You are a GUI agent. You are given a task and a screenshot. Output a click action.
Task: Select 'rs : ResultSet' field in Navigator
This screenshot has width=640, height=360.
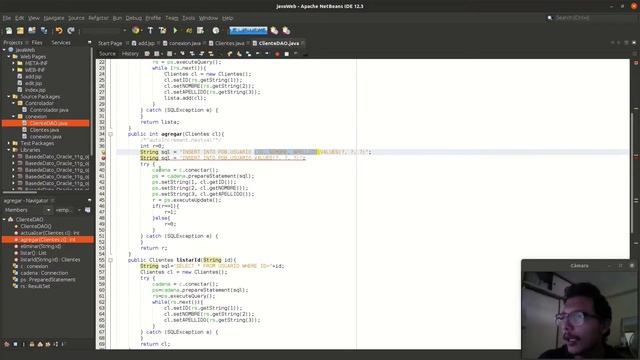pyautogui.click(x=35, y=286)
